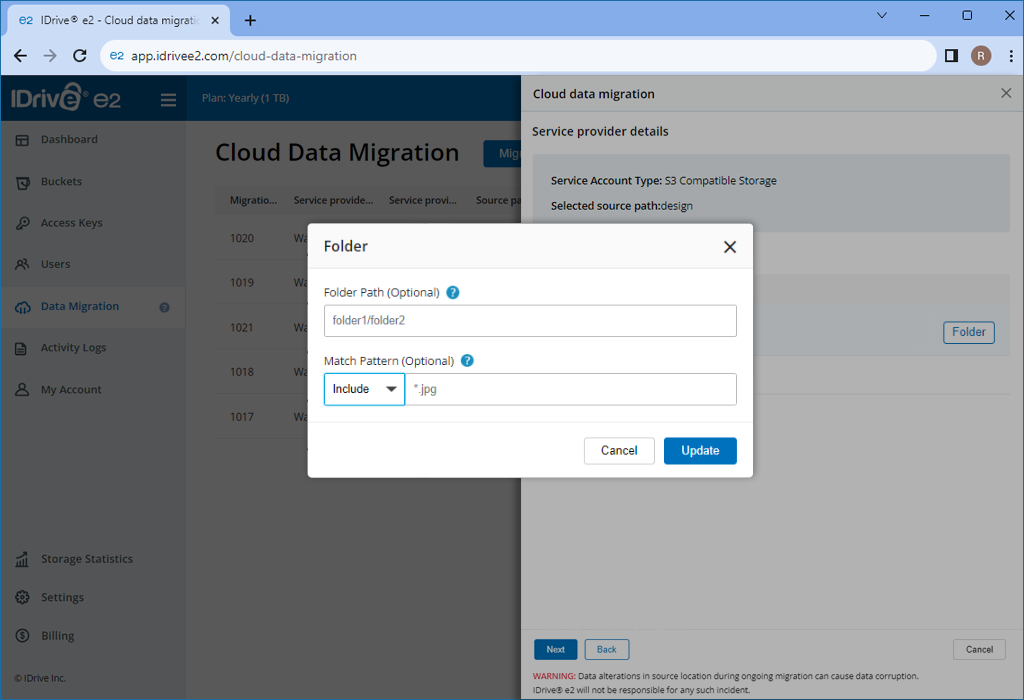Click the Back button

coord(607,649)
